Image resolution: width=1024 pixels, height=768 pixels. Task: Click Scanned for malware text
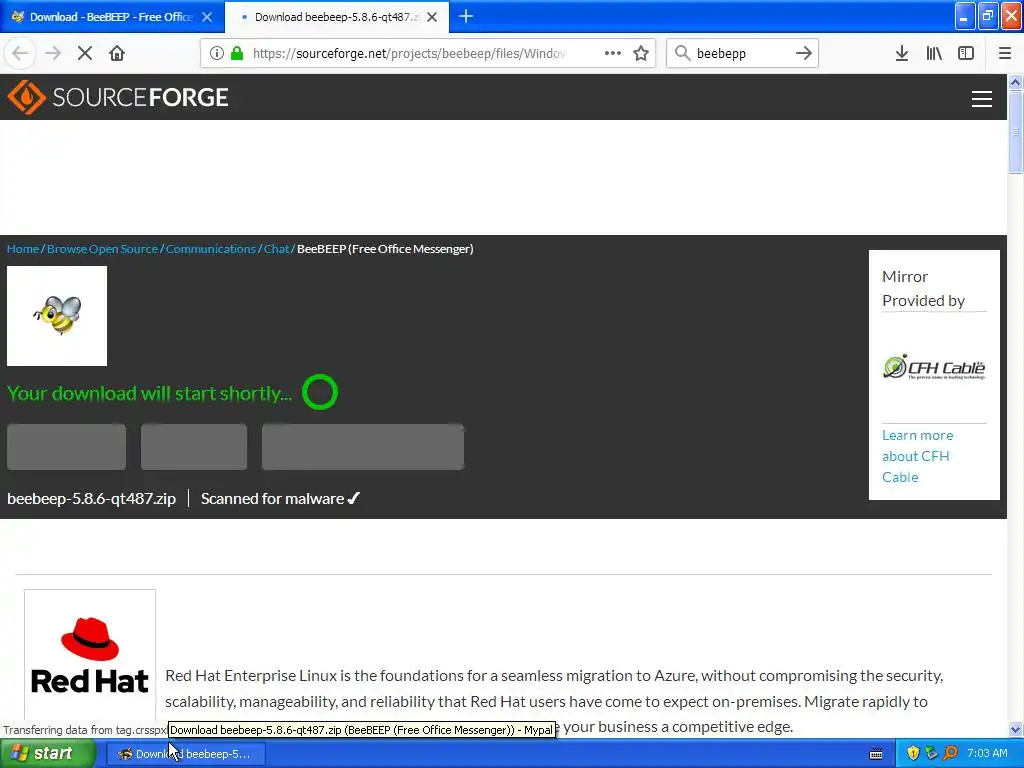pyautogui.click(x=280, y=498)
